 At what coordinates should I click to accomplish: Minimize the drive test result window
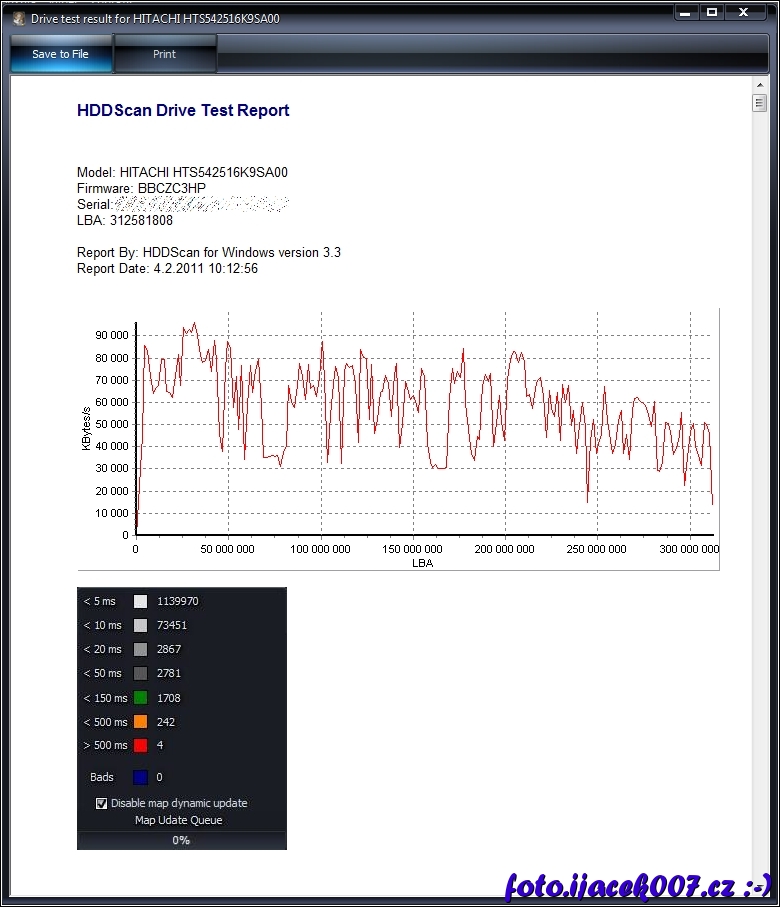688,12
